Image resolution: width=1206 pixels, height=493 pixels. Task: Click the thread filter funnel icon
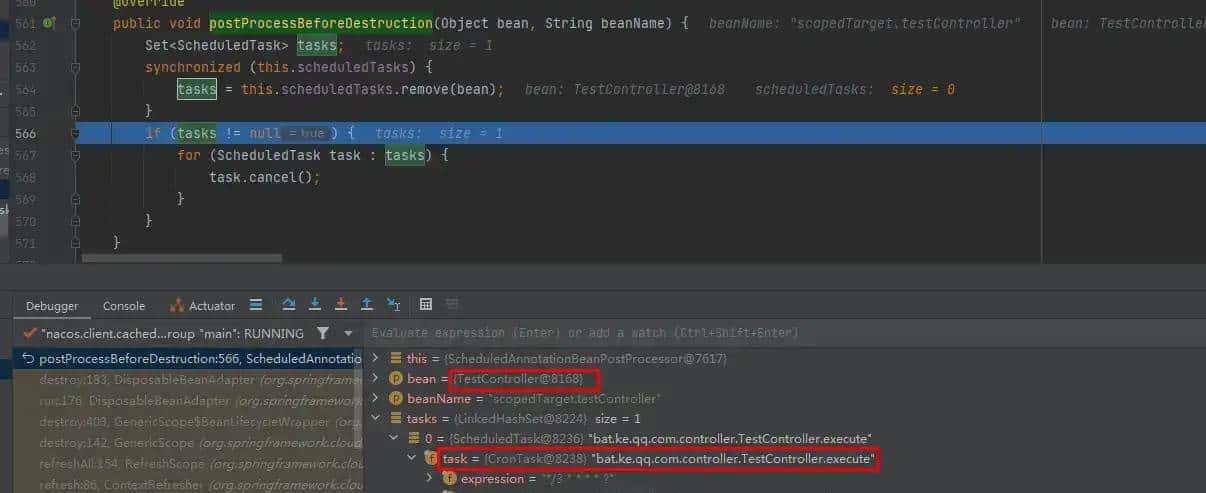coord(322,333)
